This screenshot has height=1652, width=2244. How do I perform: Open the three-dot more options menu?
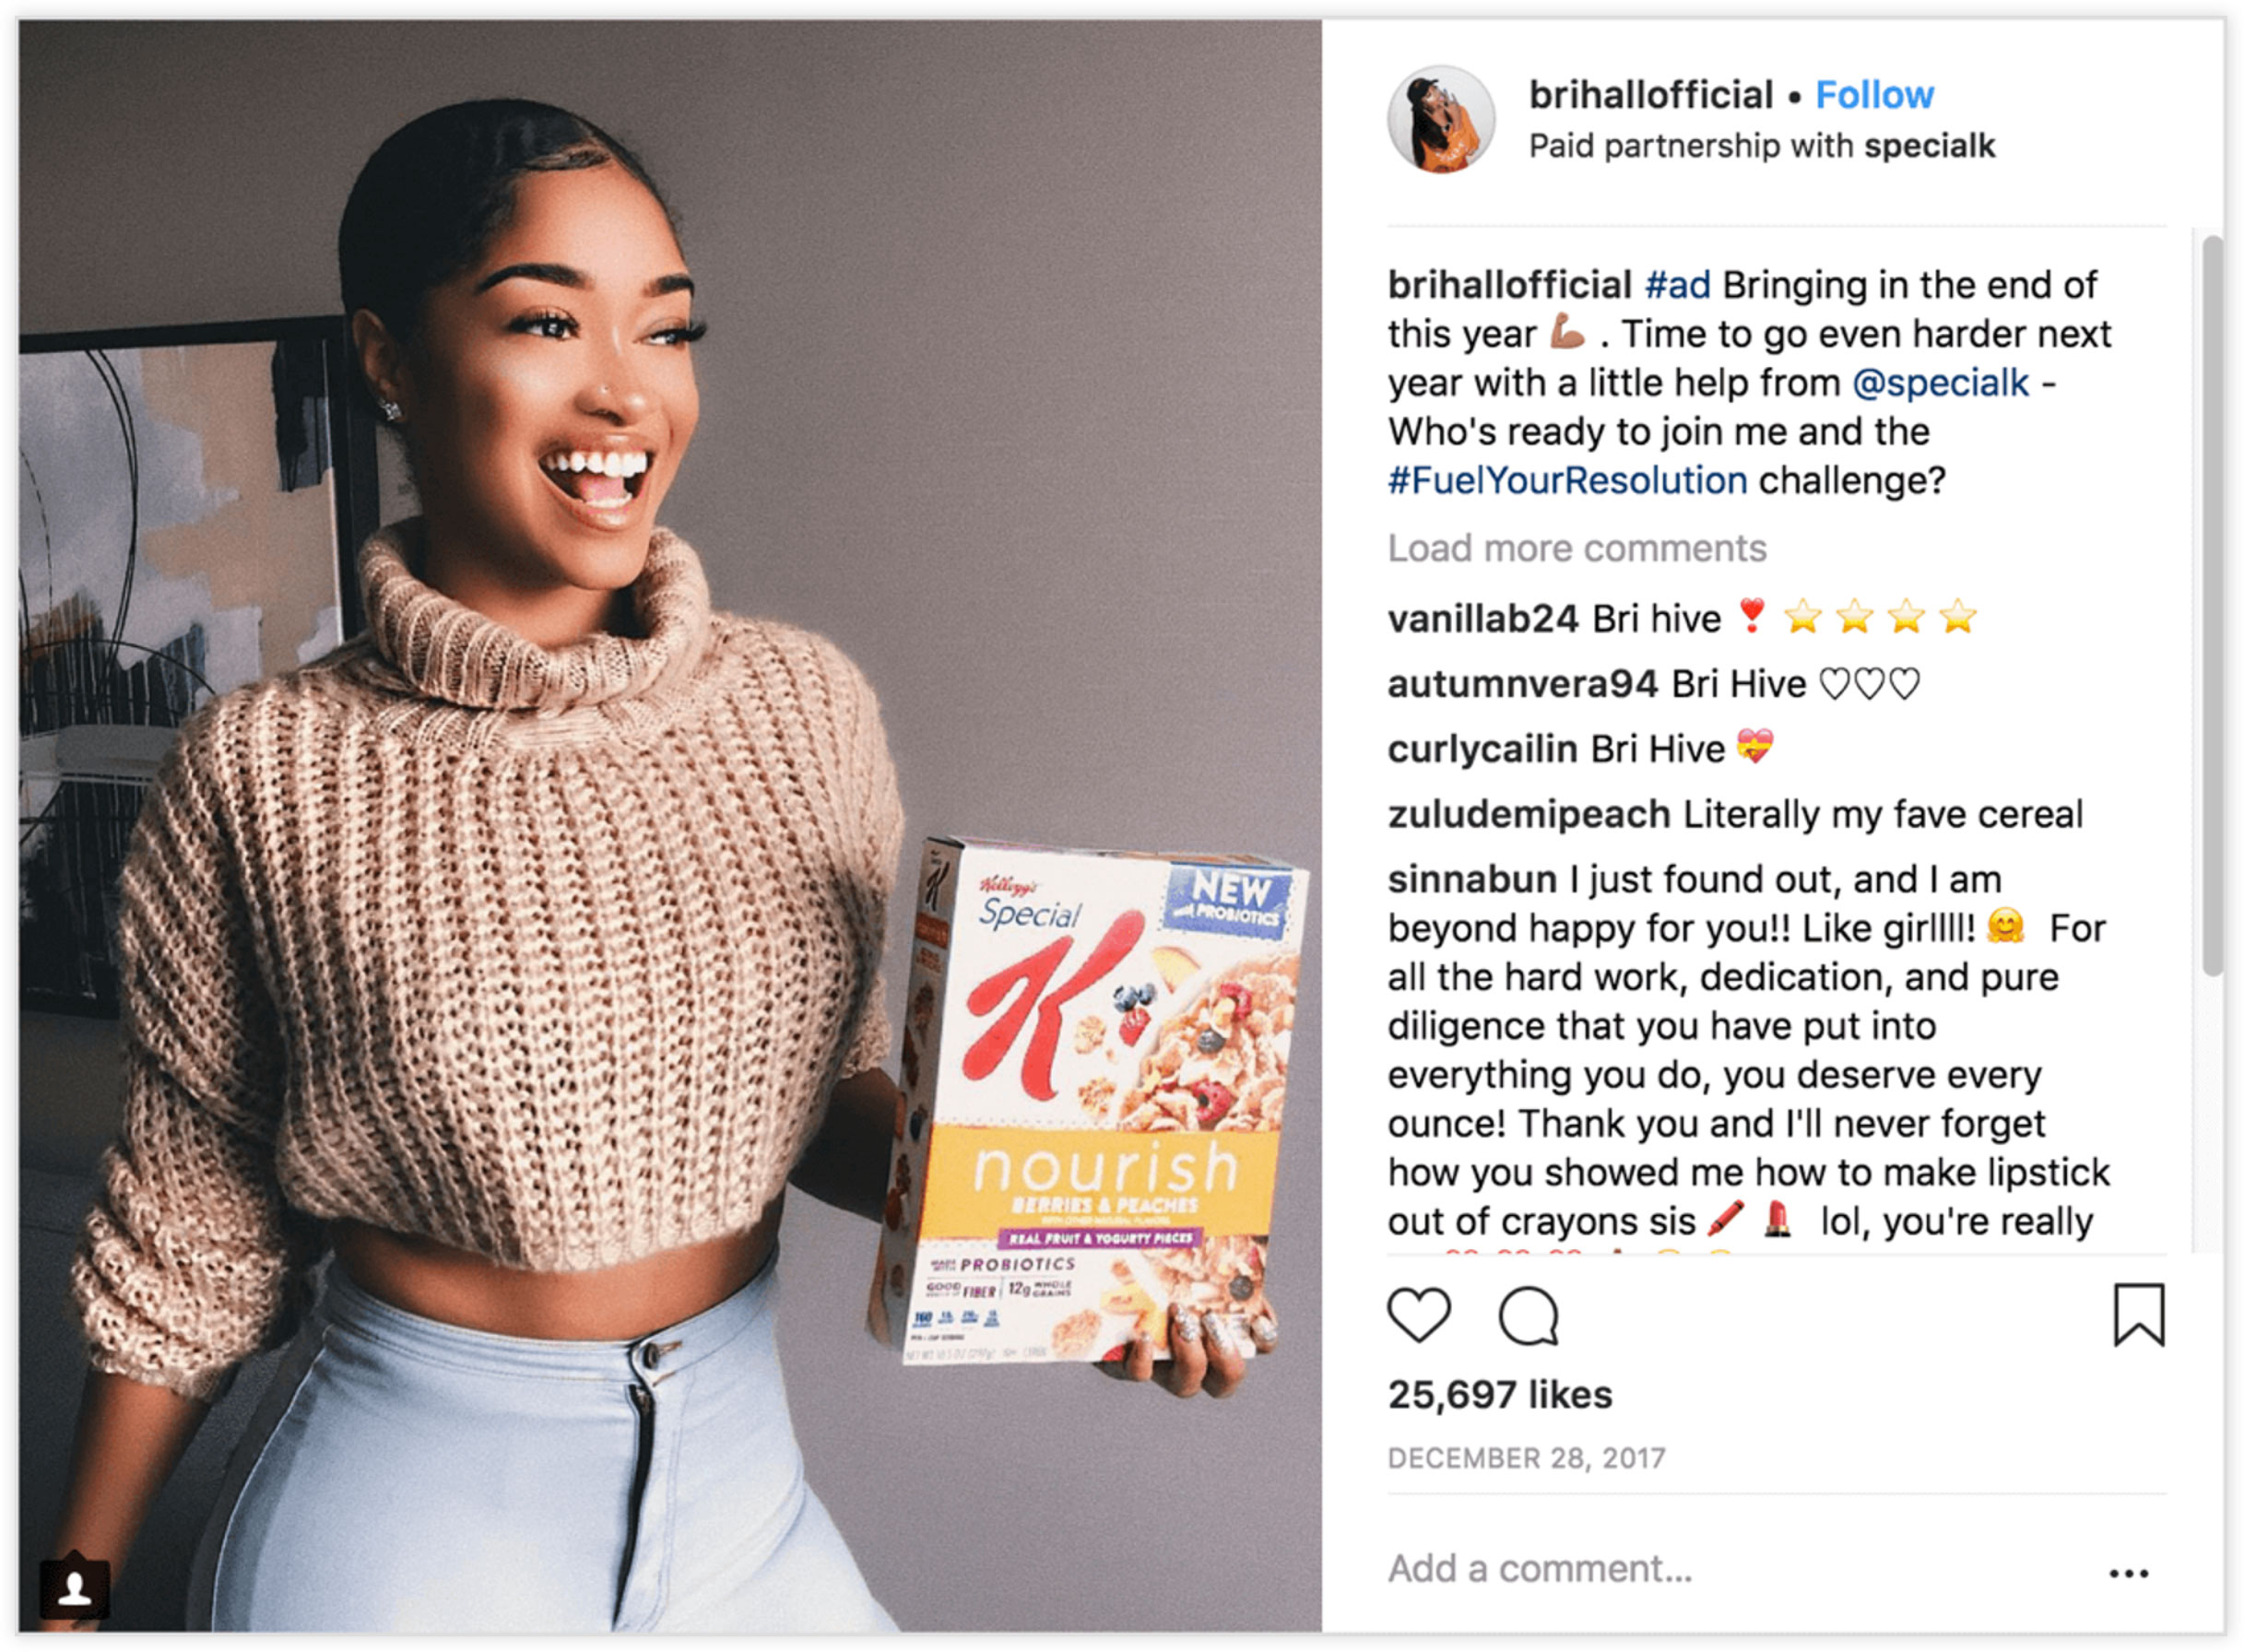[2128, 1574]
